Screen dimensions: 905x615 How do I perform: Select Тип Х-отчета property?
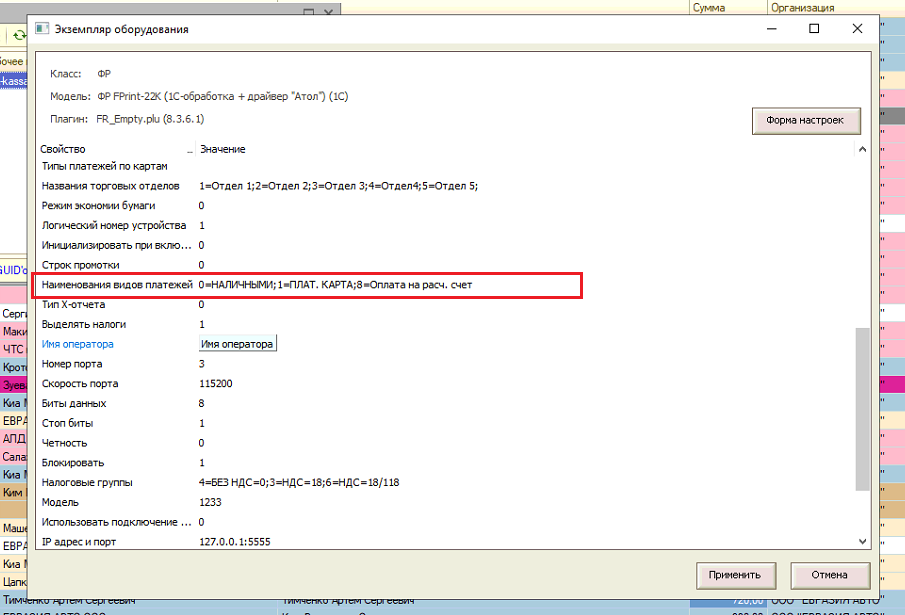[x=73, y=305]
